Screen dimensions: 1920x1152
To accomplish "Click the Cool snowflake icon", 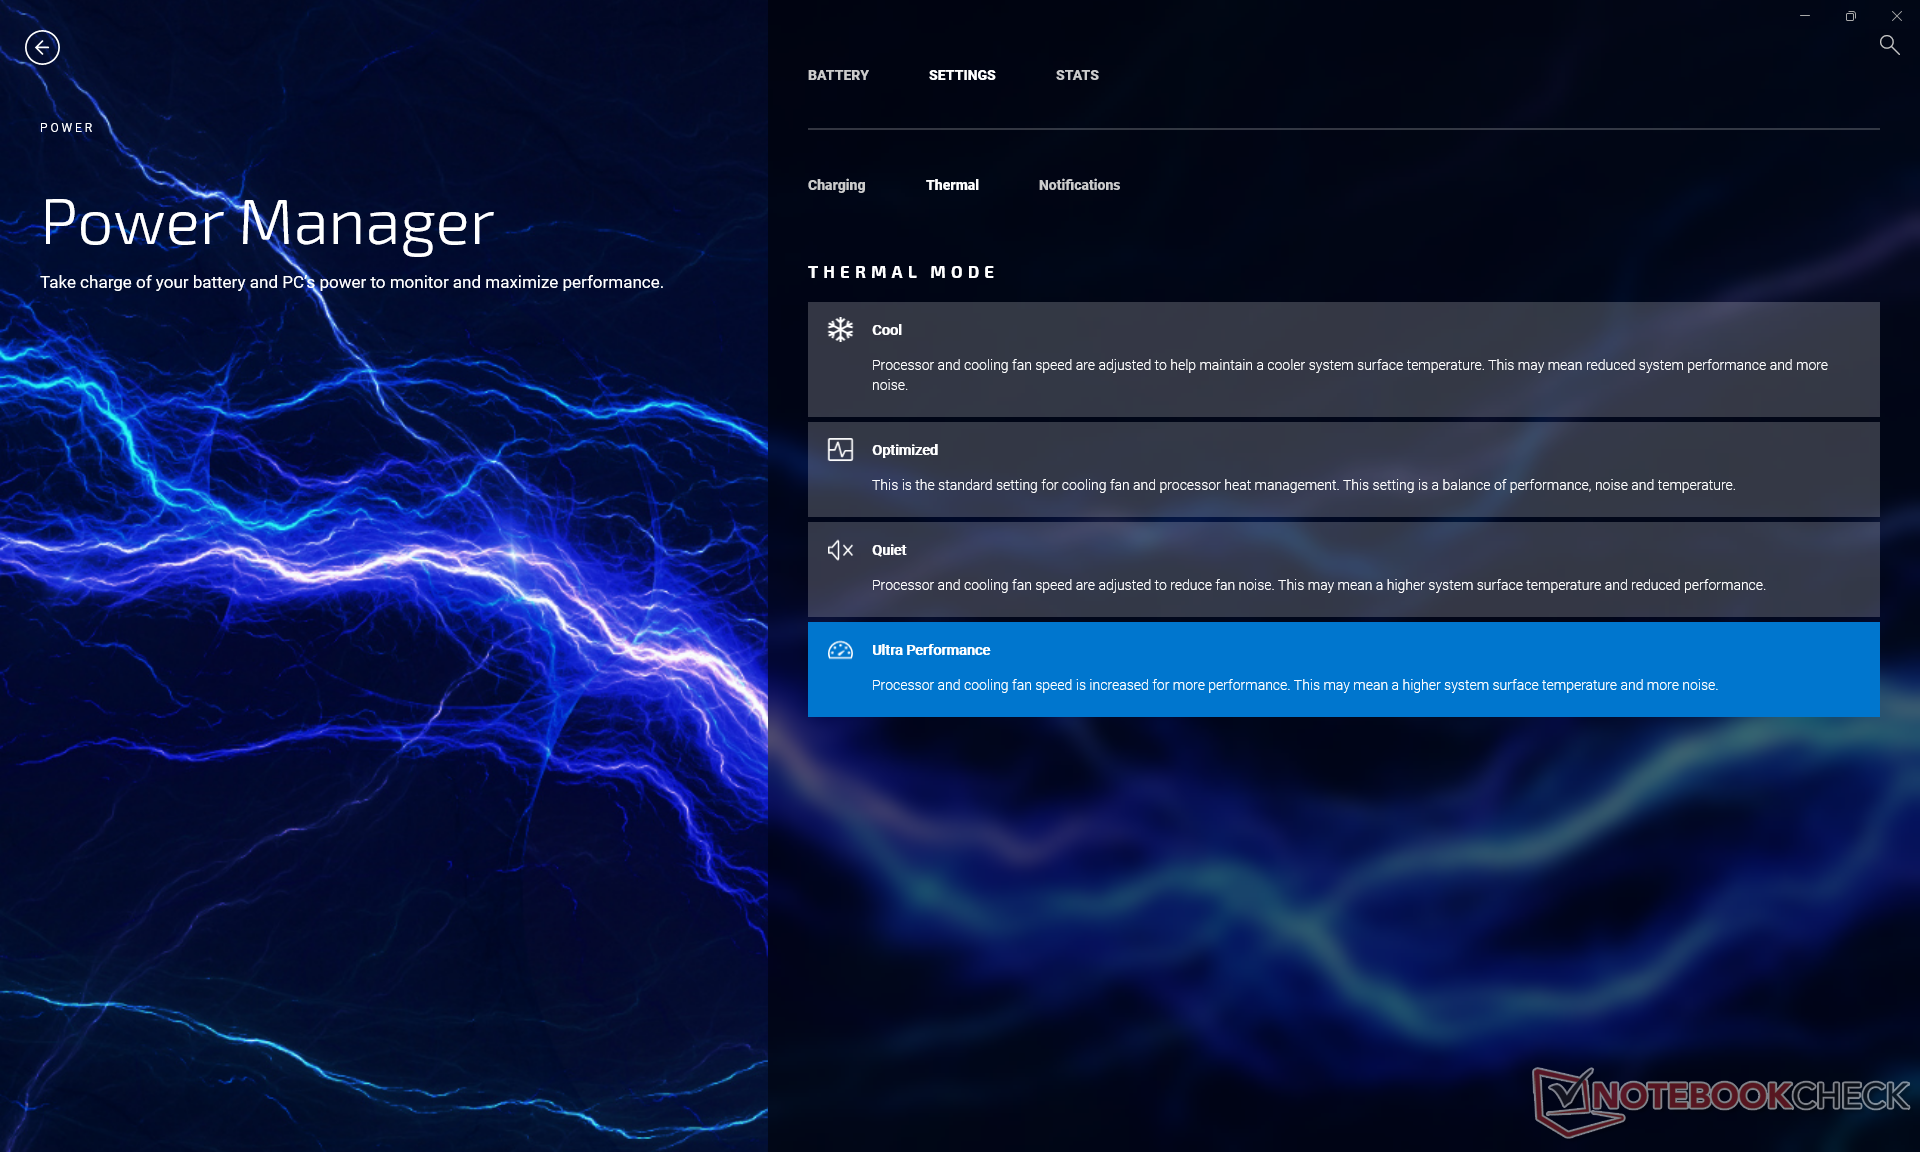I will 840,329.
